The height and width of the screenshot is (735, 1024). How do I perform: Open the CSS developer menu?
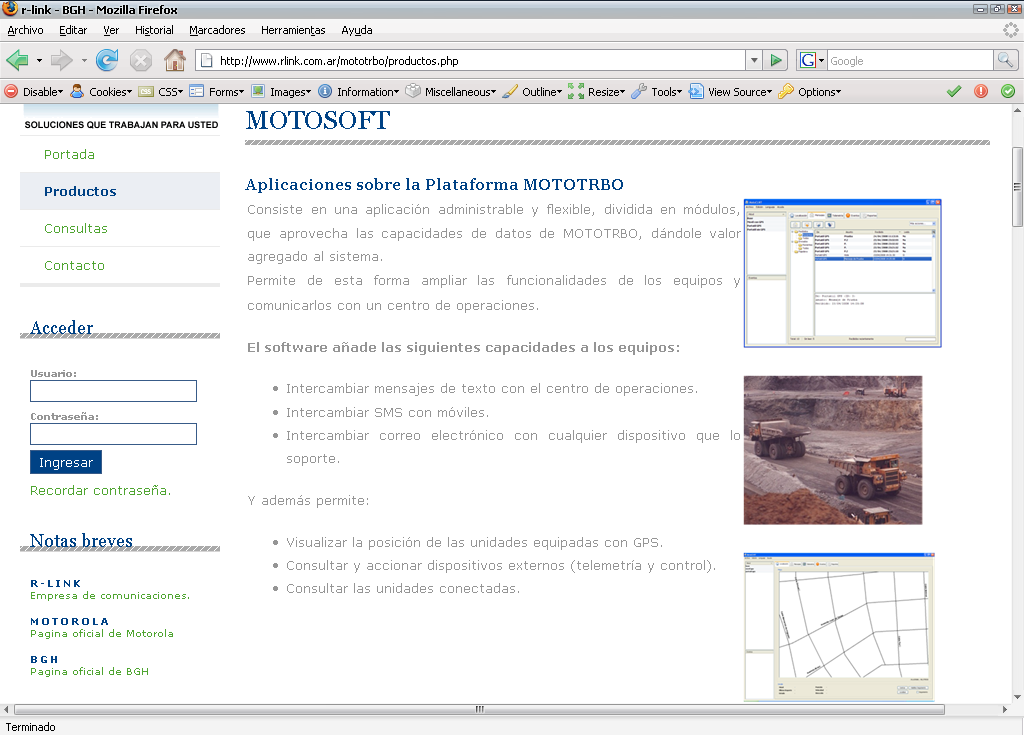161,91
